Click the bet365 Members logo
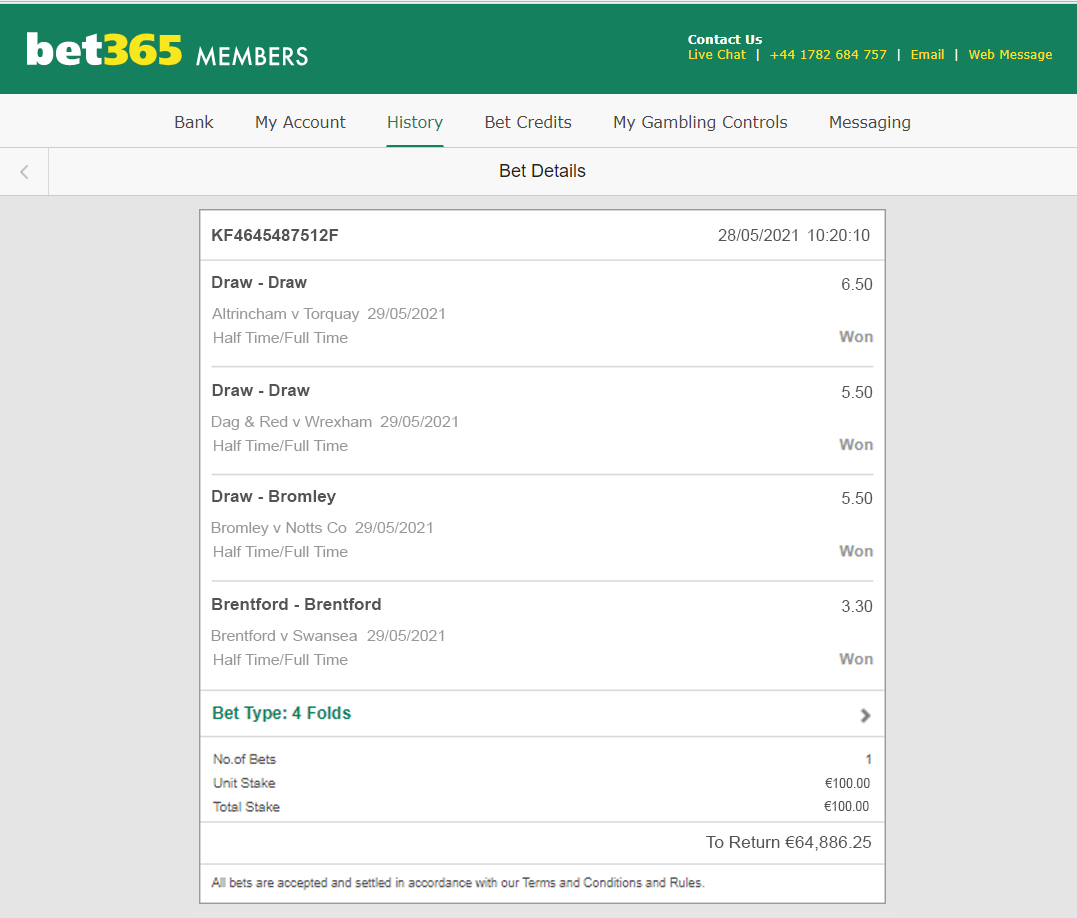 pos(167,50)
